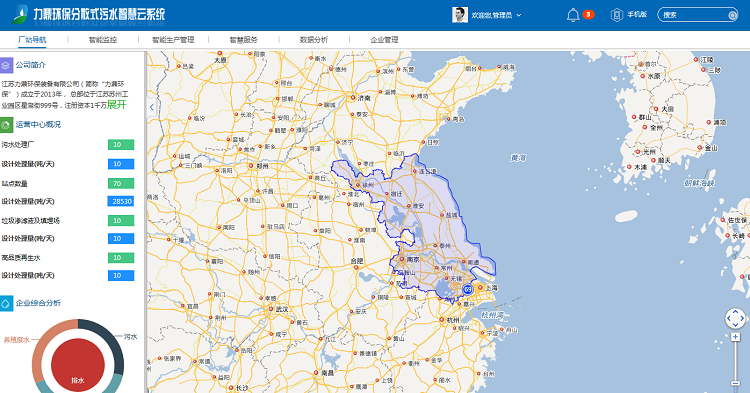Screen dimensions: 750x393
Task: Click the admin user avatar
Action: pos(460,15)
